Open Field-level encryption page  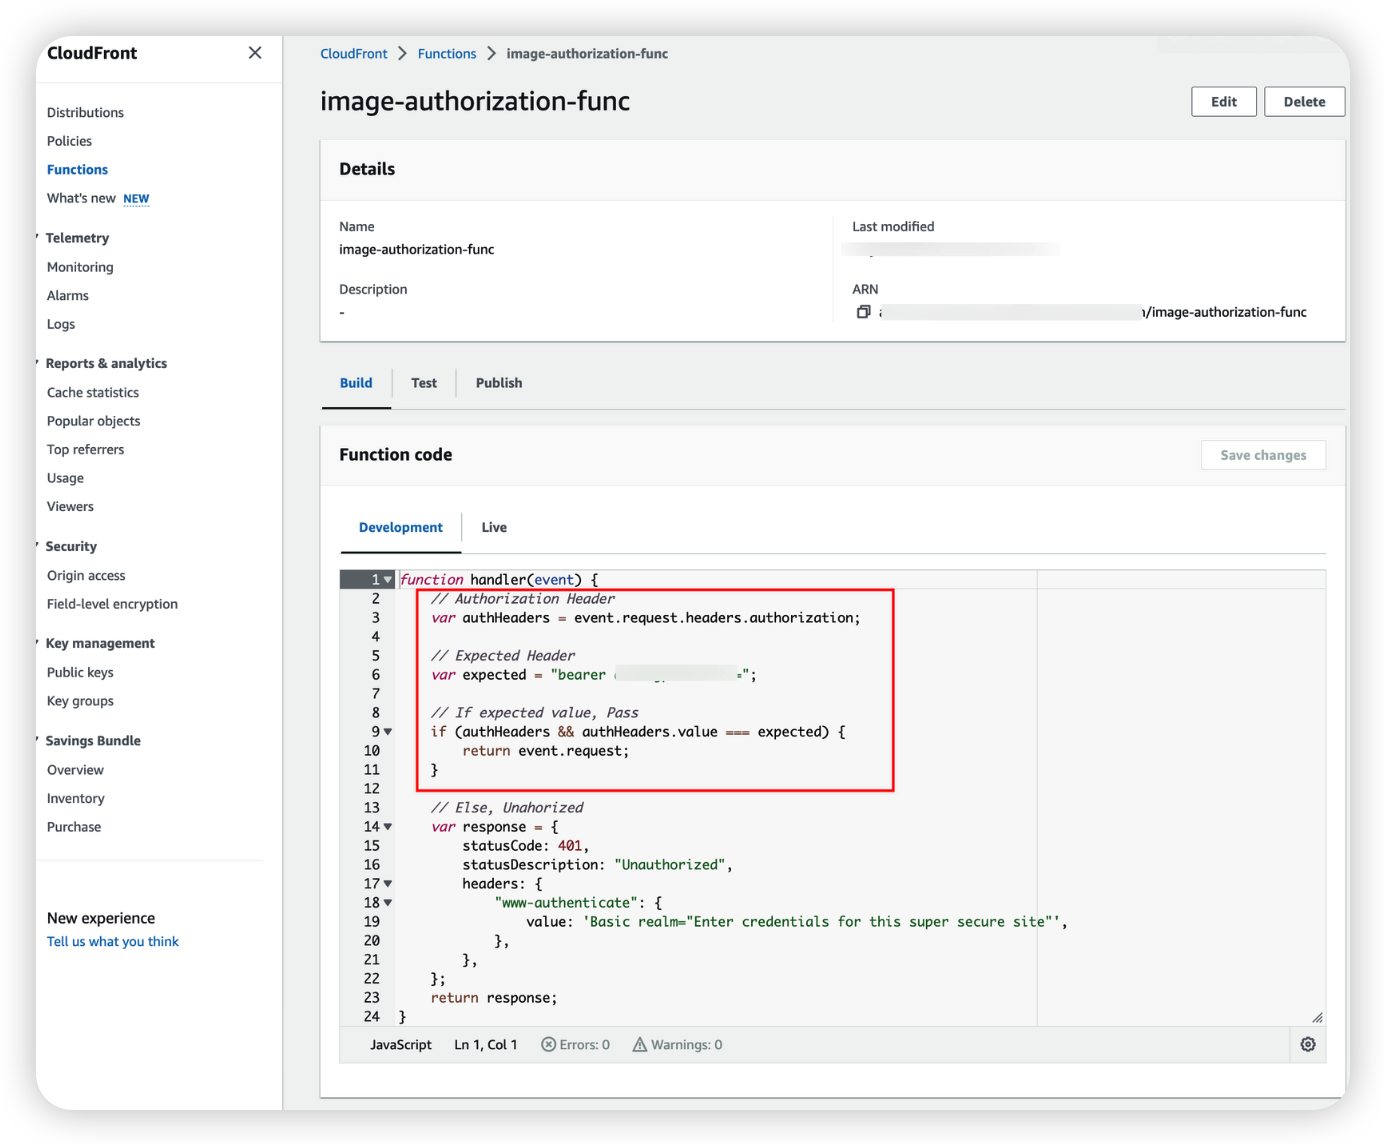click(112, 604)
